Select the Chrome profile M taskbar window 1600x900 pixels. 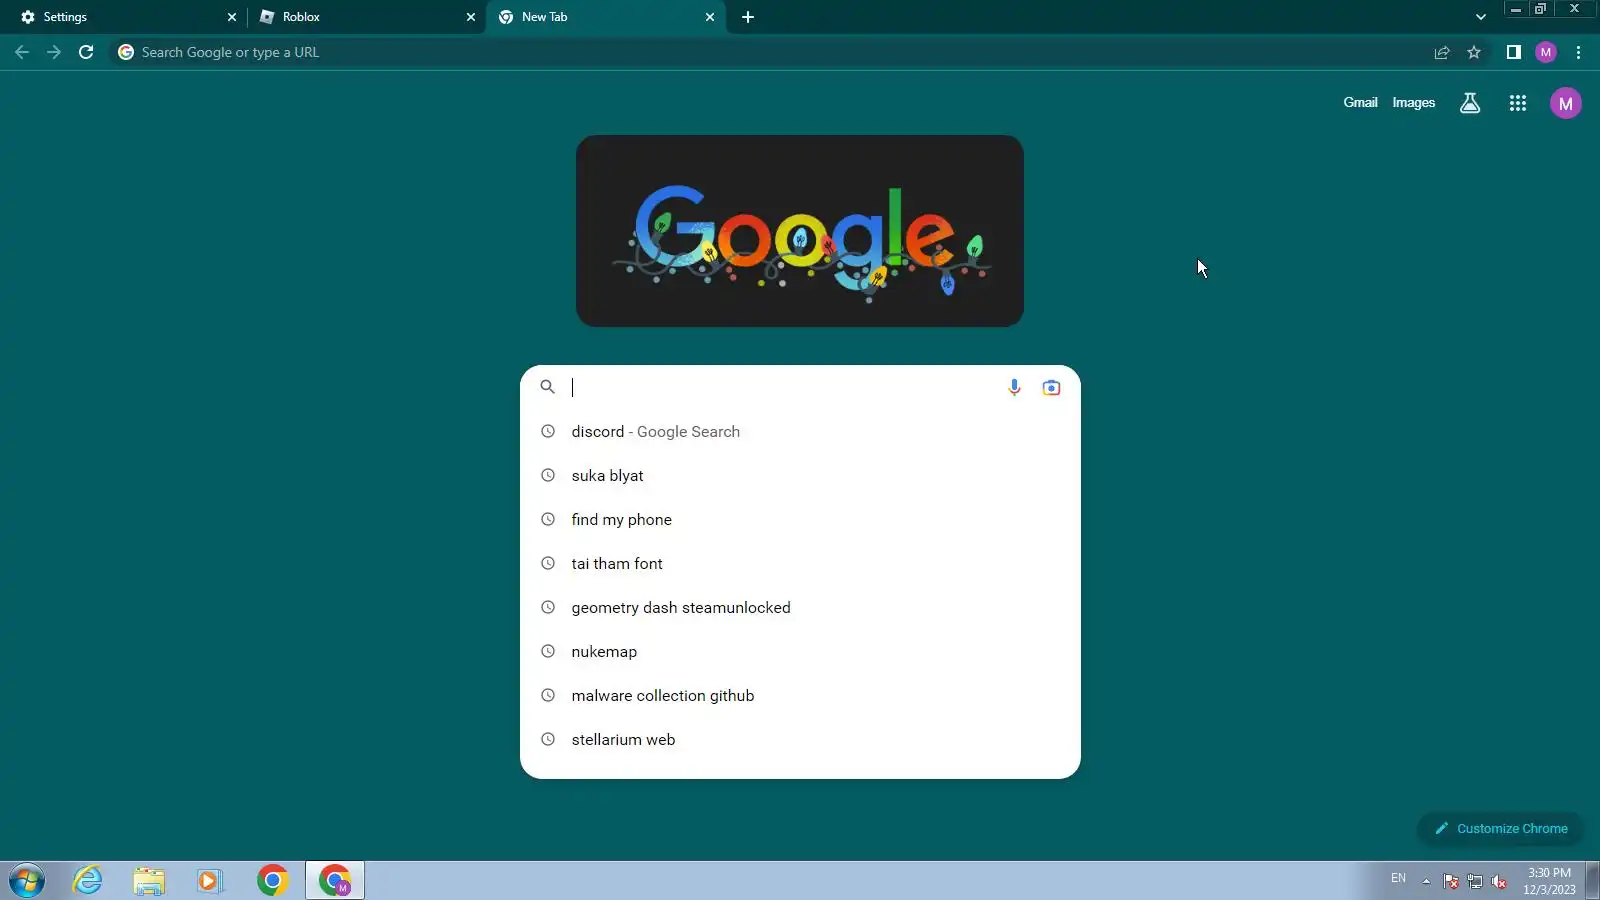coord(335,881)
